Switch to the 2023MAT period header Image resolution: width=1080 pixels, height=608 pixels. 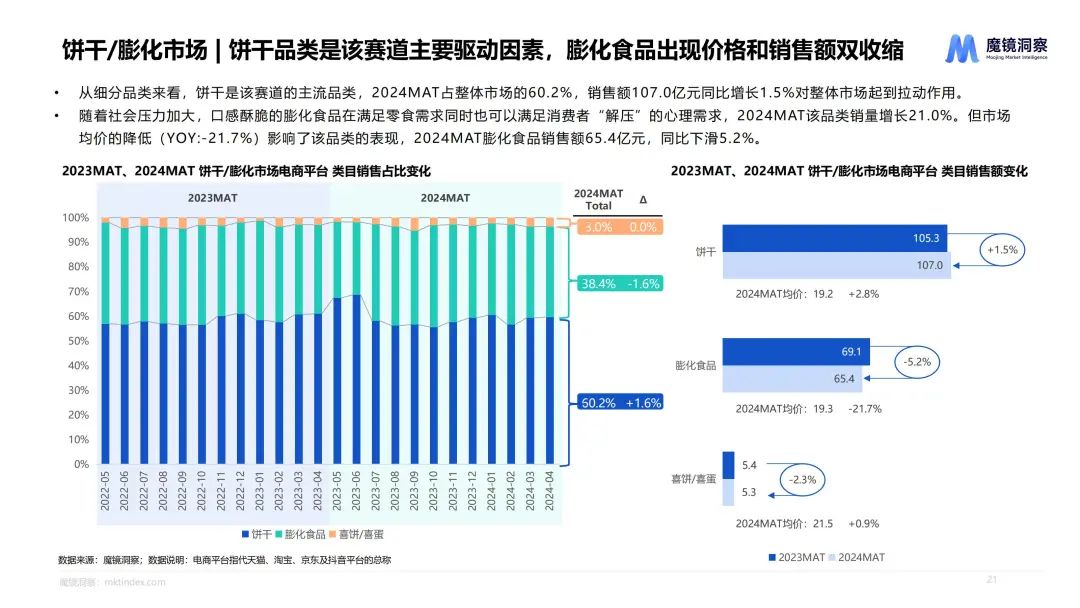[x=214, y=198]
